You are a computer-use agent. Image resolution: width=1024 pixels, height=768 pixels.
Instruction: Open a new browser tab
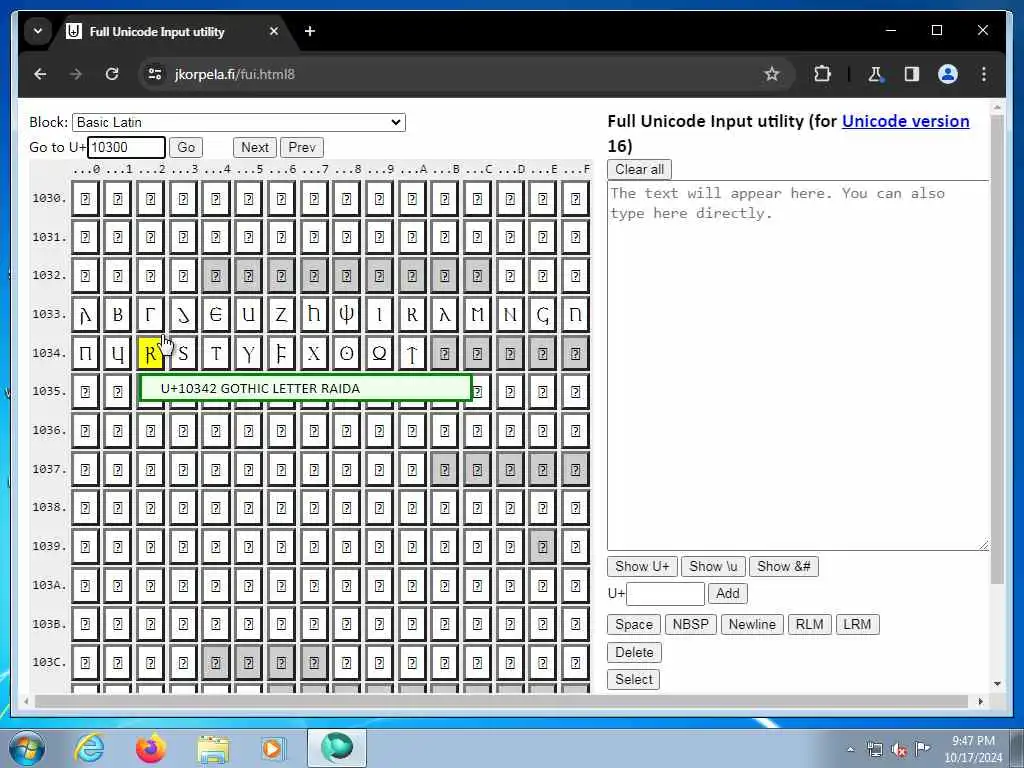(x=310, y=31)
